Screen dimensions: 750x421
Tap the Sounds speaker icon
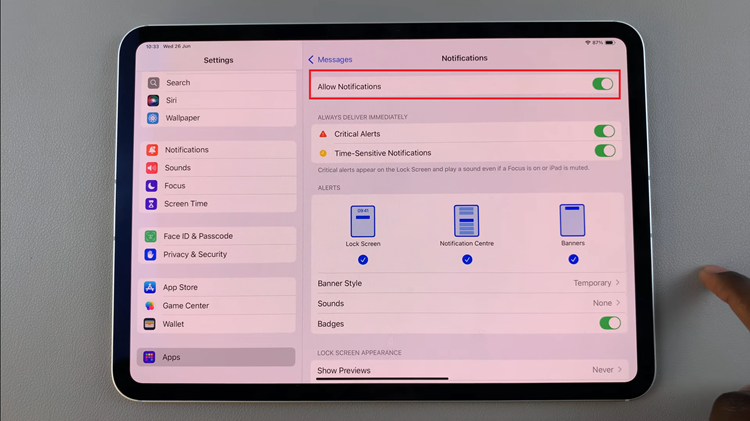[152, 168]
